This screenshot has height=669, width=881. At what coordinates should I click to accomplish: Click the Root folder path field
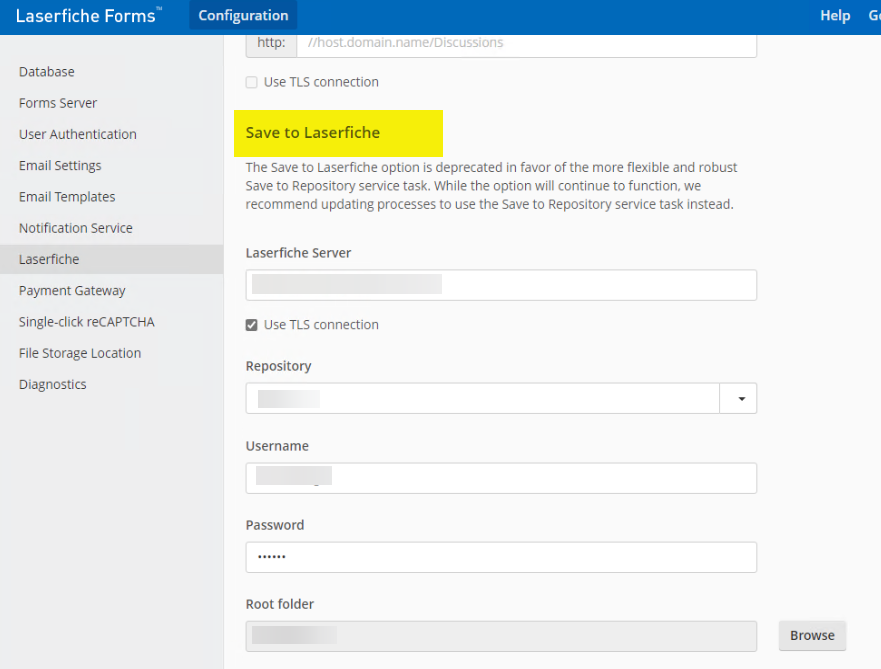pyautogui.click(x=501, y=636)
